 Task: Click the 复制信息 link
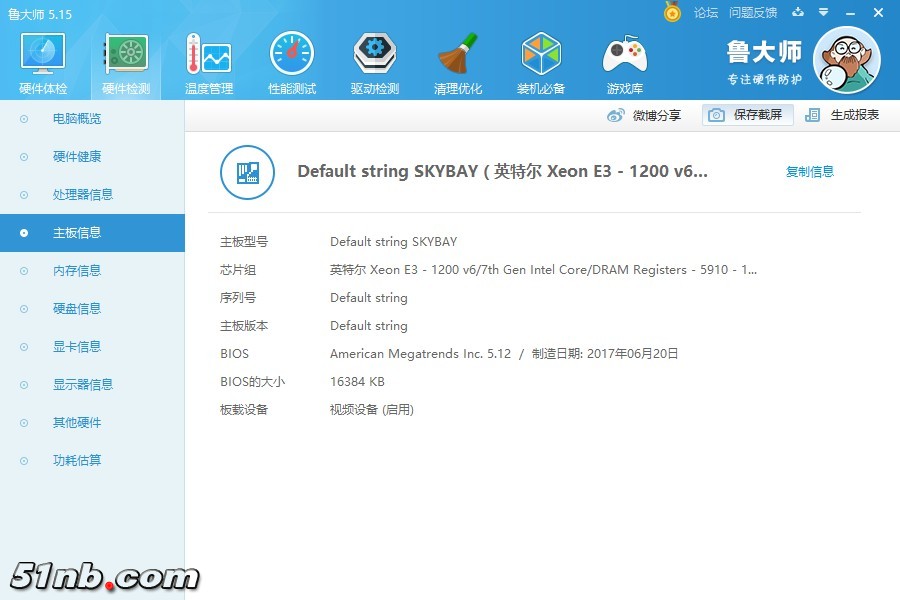(x=809, y=172)
